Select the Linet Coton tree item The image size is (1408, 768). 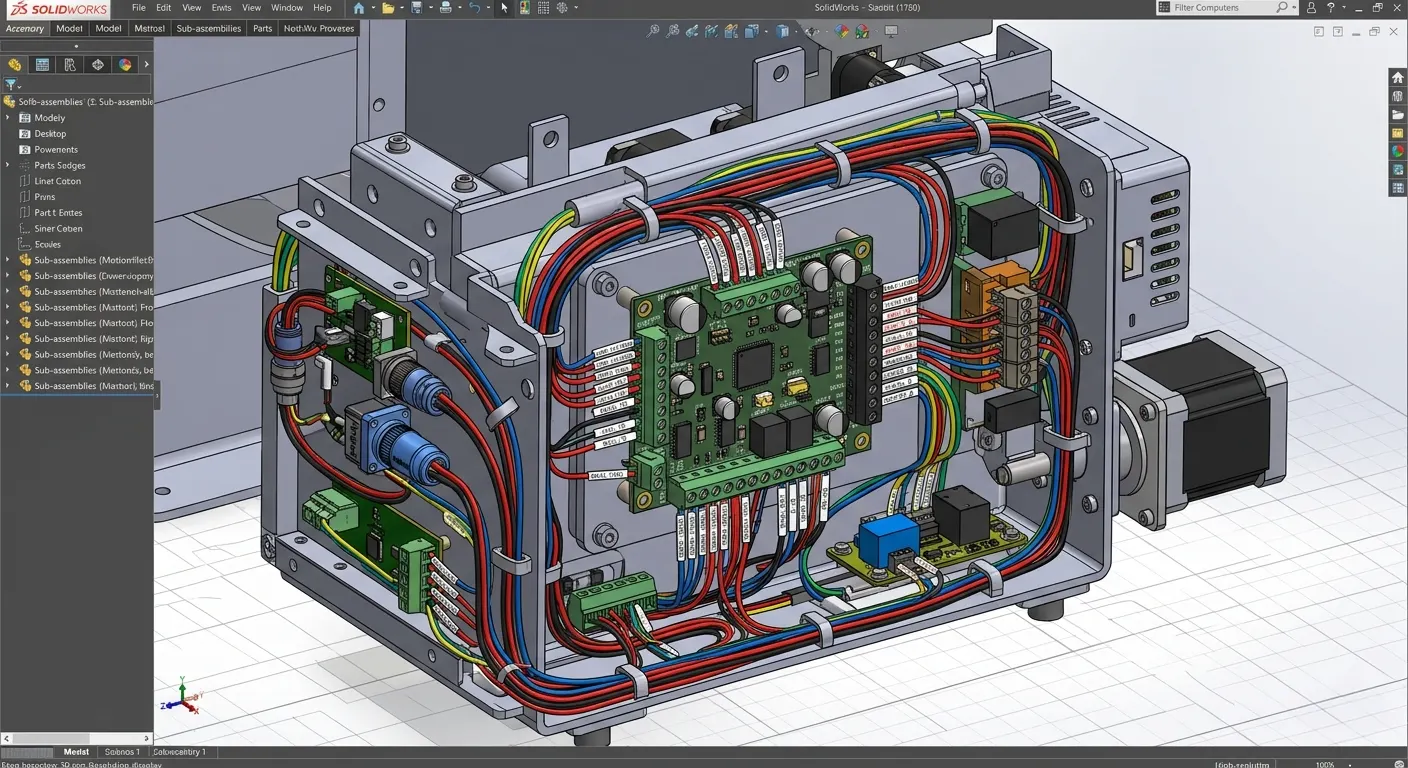pyautogui.click(x=58, y=181)
